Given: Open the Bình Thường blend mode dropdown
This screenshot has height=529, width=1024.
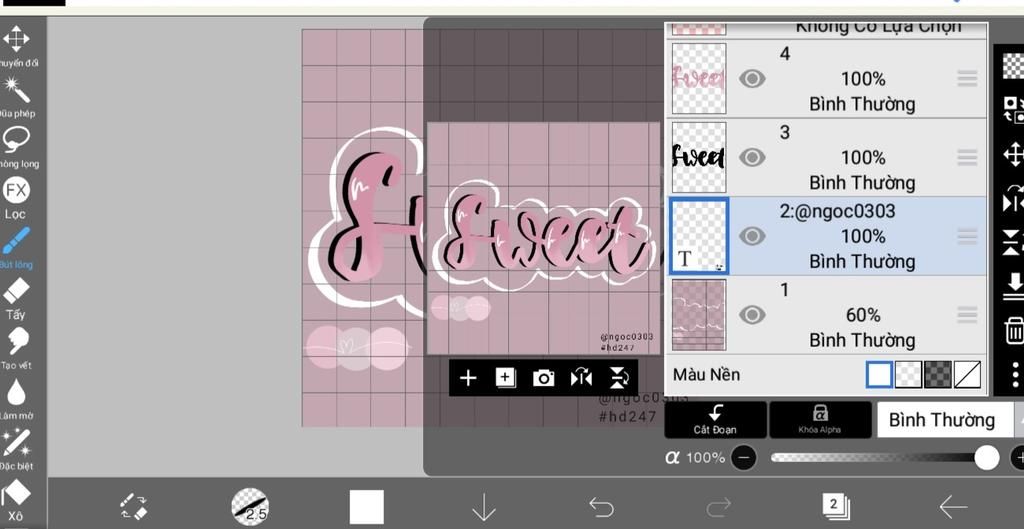Looking at the screenshot, I should pos(948,419).
